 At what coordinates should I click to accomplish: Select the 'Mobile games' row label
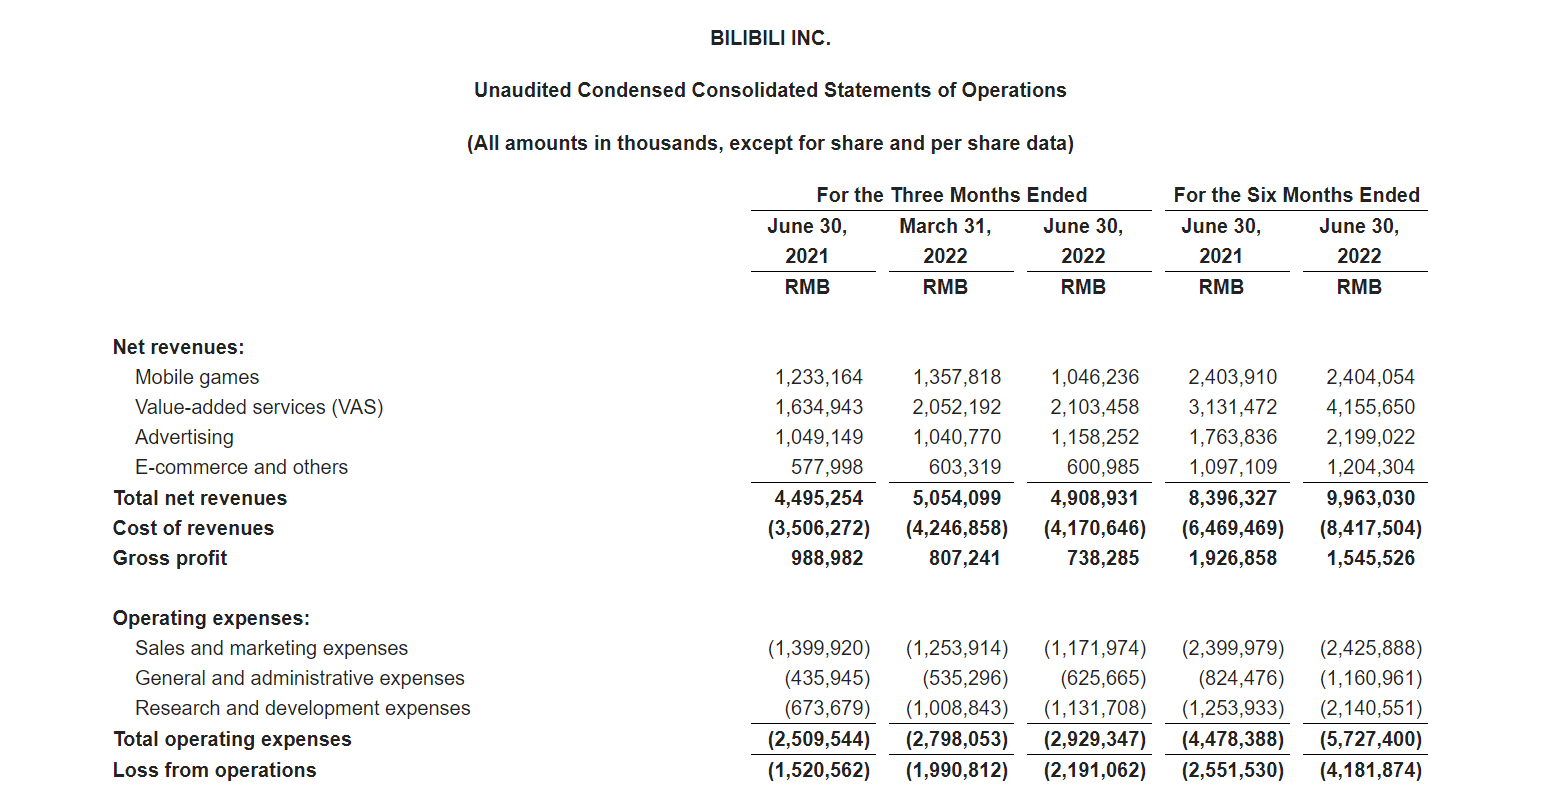click(197, 377)
